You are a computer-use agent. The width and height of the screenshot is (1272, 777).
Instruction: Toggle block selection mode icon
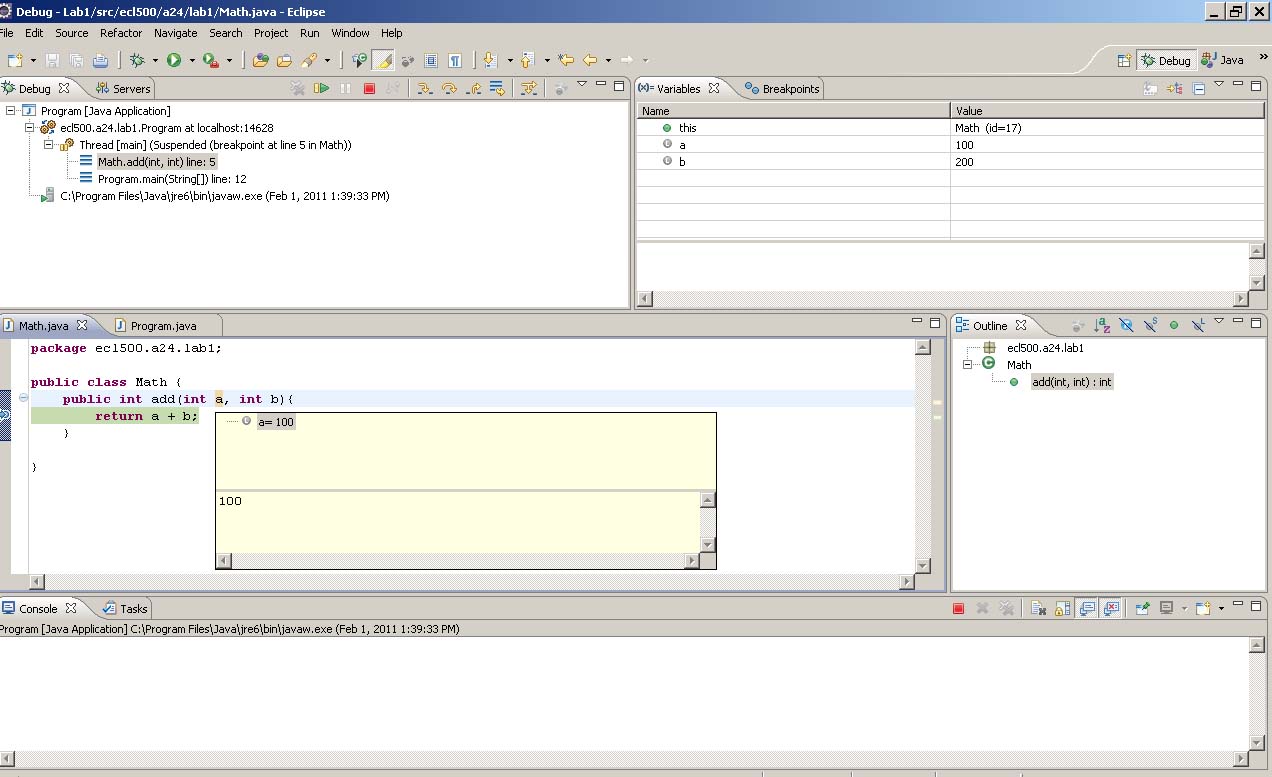click(431, 60)
